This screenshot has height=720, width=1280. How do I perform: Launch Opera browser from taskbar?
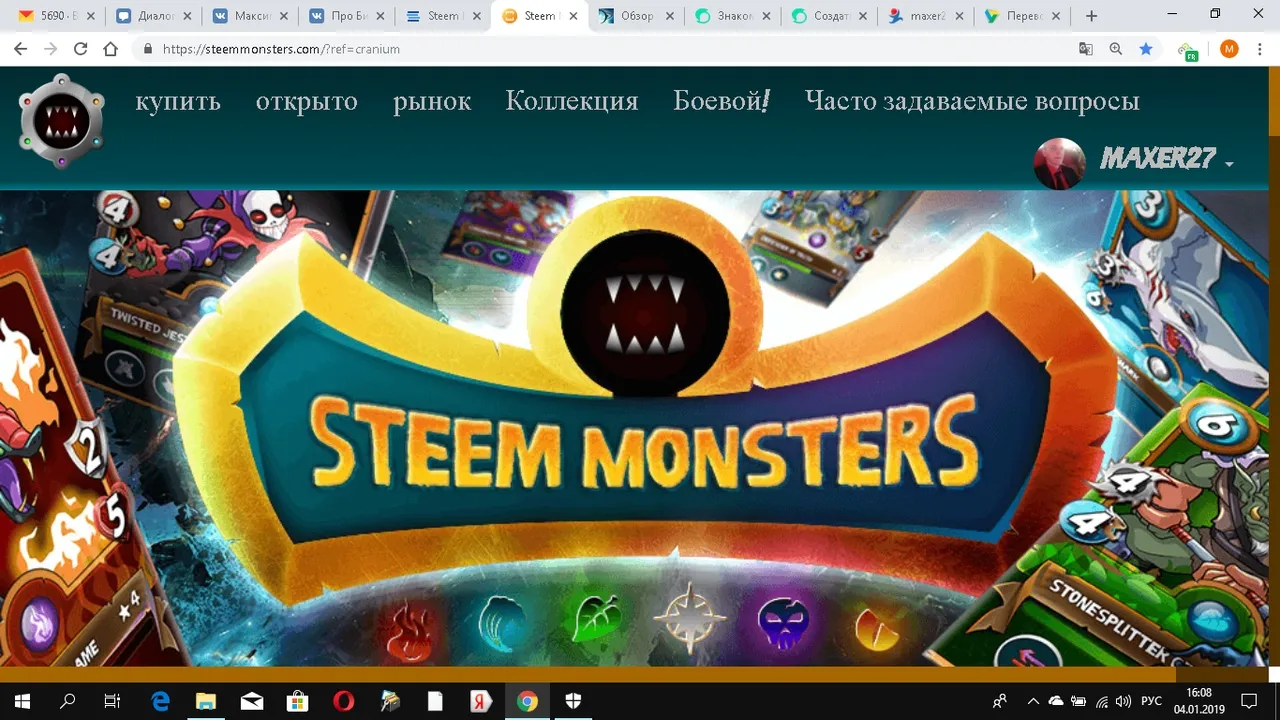[x=343, y=701]
